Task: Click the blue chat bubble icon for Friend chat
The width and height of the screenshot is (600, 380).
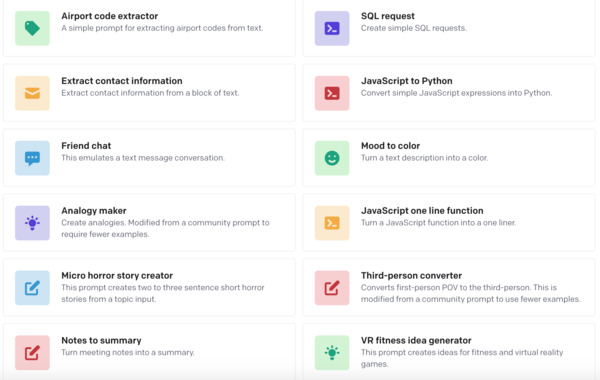Action: (x=32, y=158)
